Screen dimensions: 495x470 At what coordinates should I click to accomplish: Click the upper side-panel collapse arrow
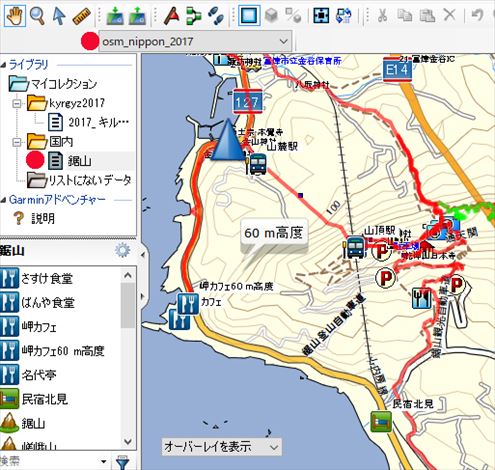(x=143, y=255)
